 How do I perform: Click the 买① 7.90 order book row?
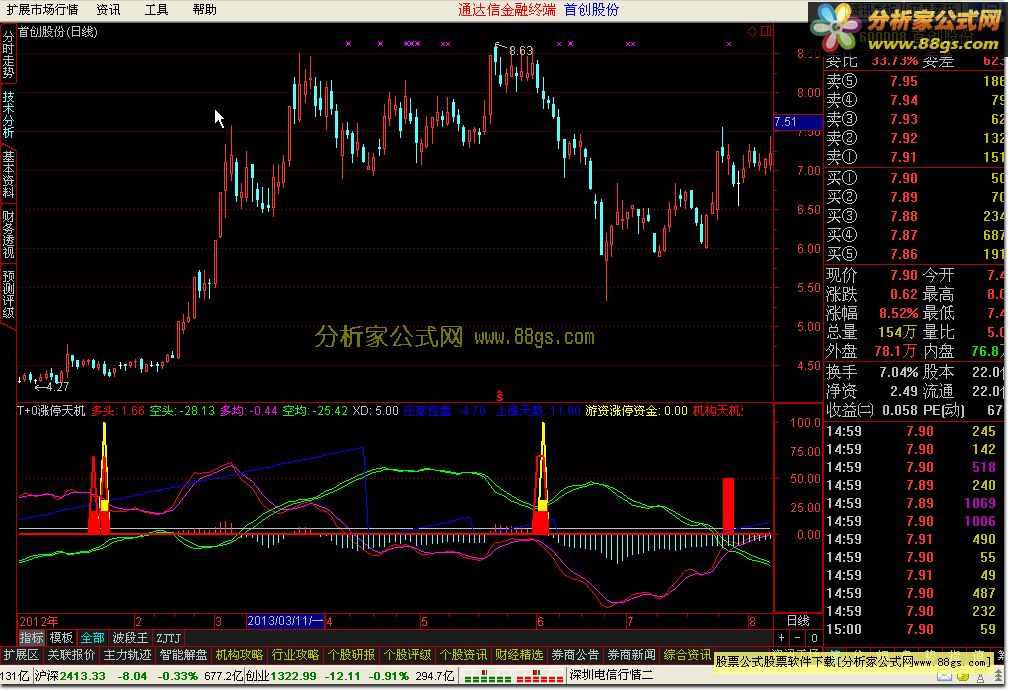click(915, 178)
